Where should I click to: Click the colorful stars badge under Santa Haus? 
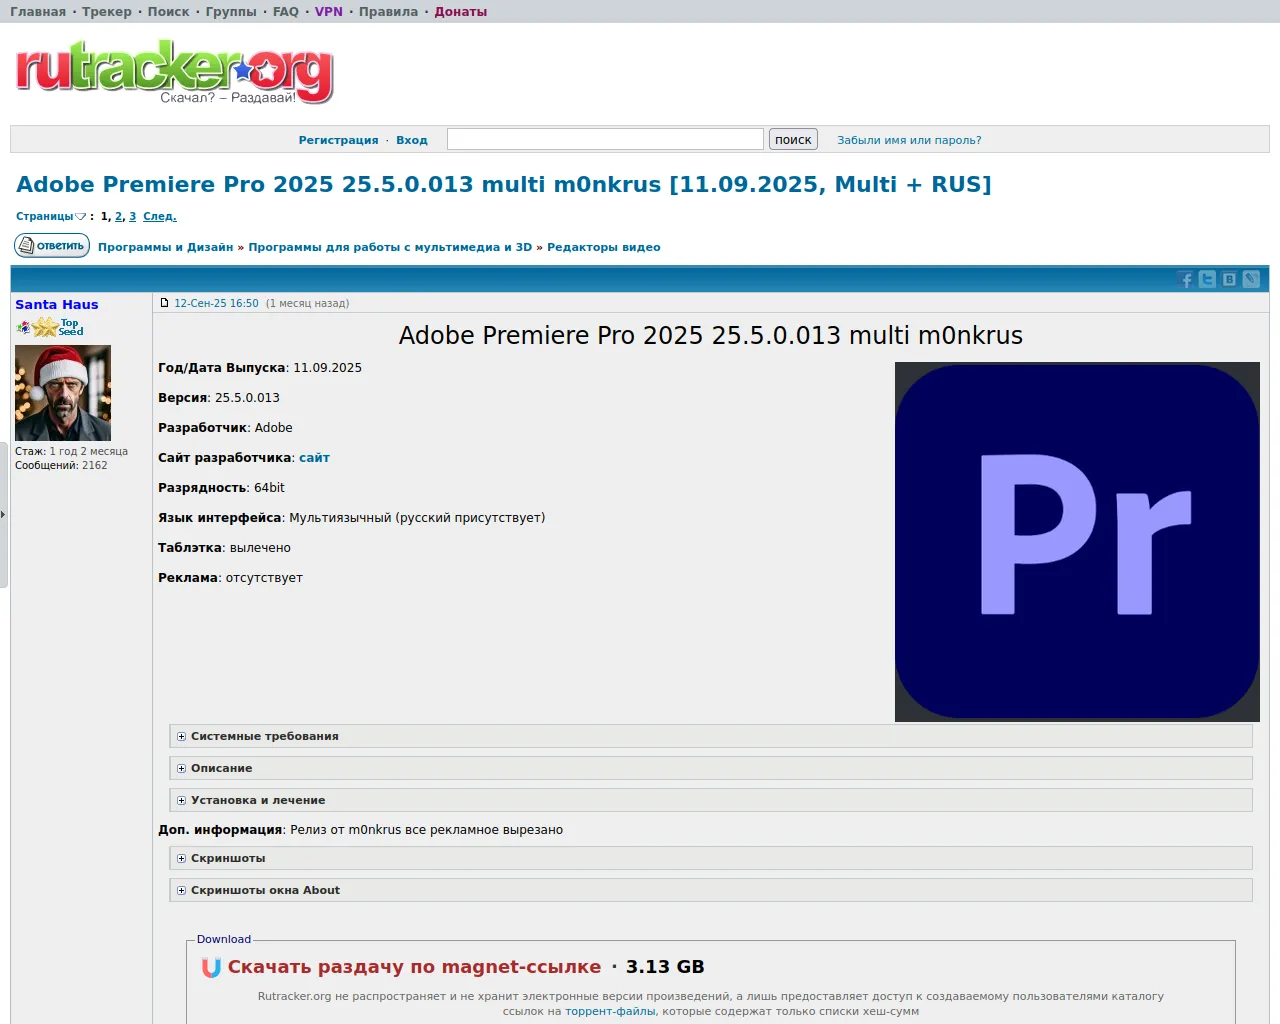(x=23, y=327)
